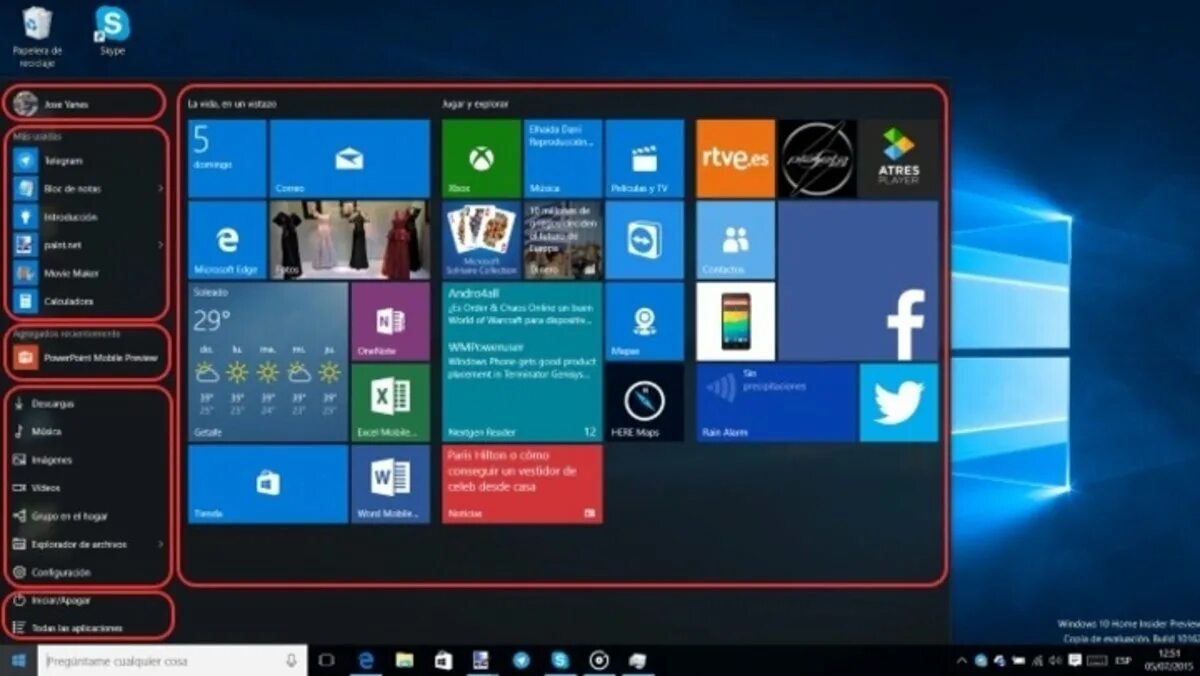Viewport: 1200px width, 676px height.
Task: Open the Música tile in Jugar y explorar
Action: point(563,158)
